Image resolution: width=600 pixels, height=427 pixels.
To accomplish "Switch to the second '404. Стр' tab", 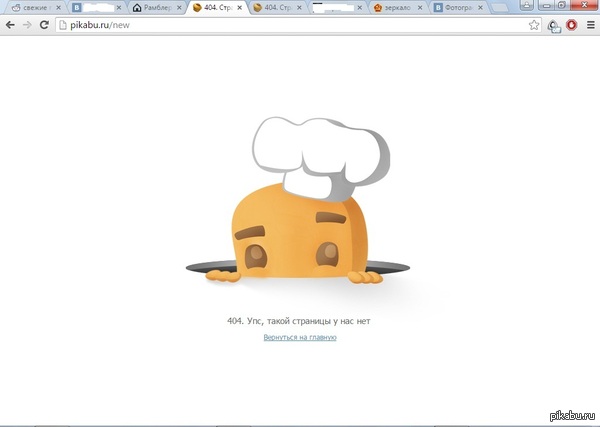I will [274, 8].
